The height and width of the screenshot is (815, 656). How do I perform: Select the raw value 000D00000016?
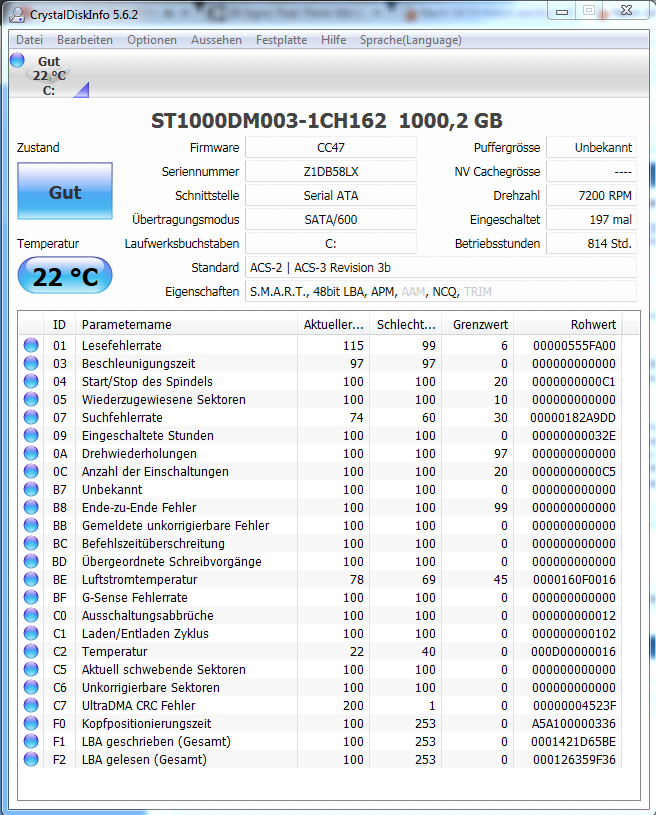(x=574, y=652)
